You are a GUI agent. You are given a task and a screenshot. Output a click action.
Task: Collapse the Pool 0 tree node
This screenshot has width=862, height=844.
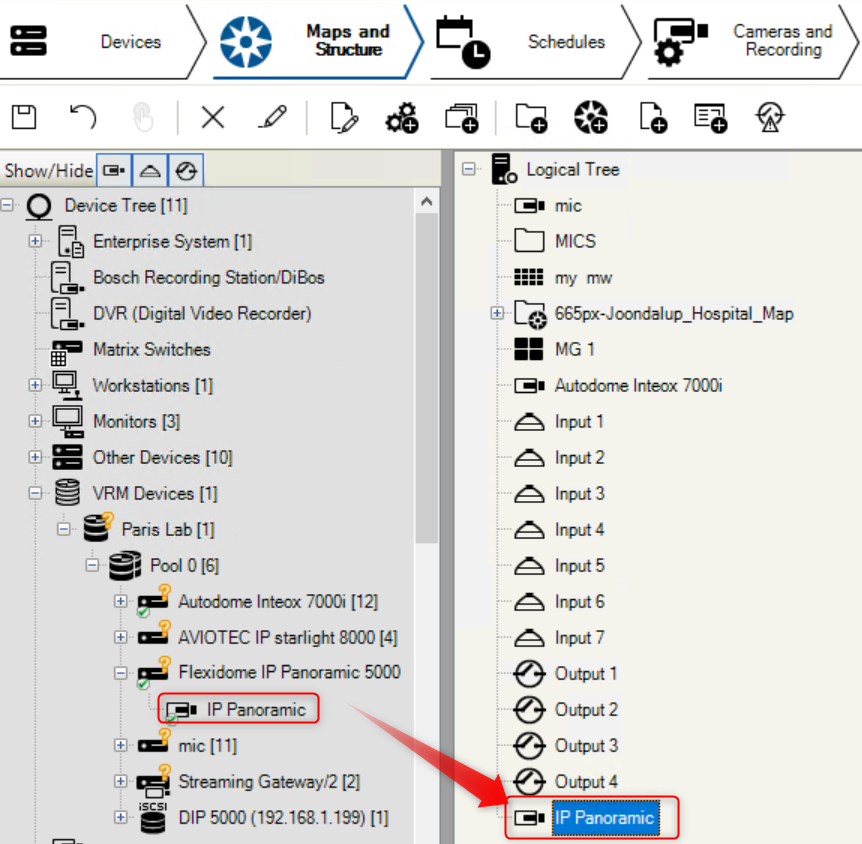coord(93,566)
